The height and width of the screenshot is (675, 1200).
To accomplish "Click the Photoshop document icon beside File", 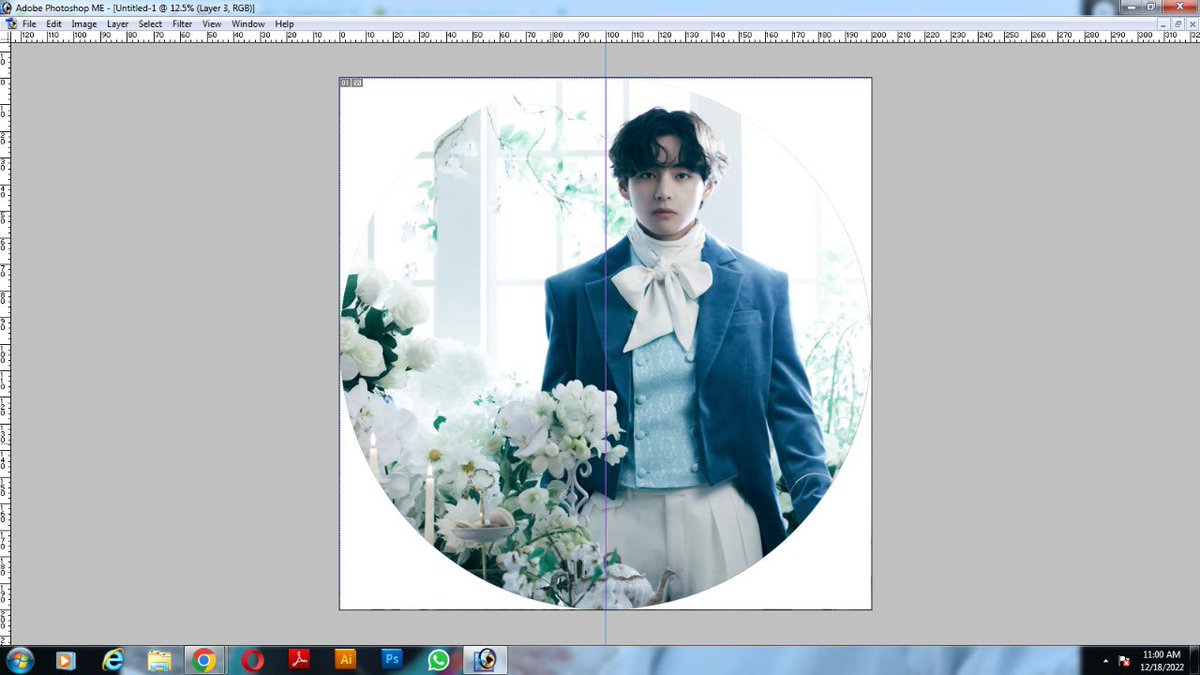I will click(10, 24).
